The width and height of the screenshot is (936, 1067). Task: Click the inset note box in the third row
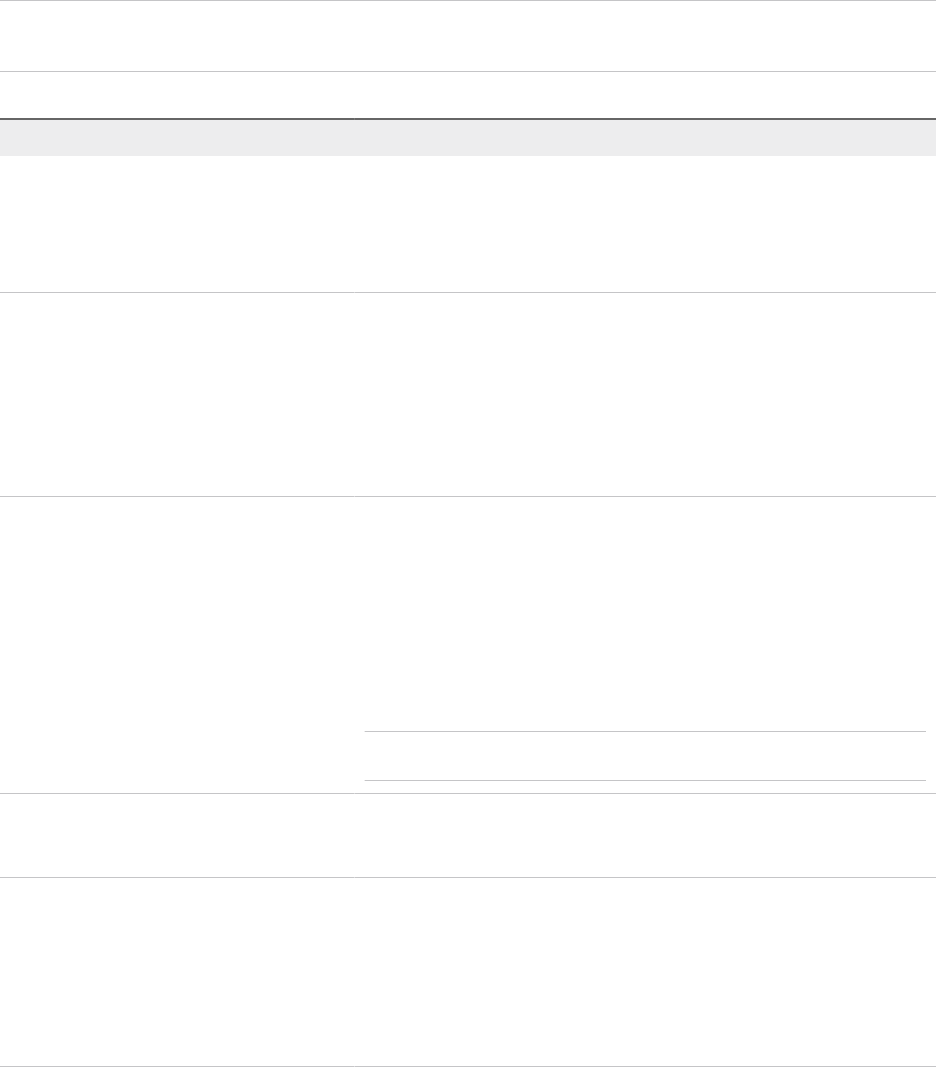[645, 756]
